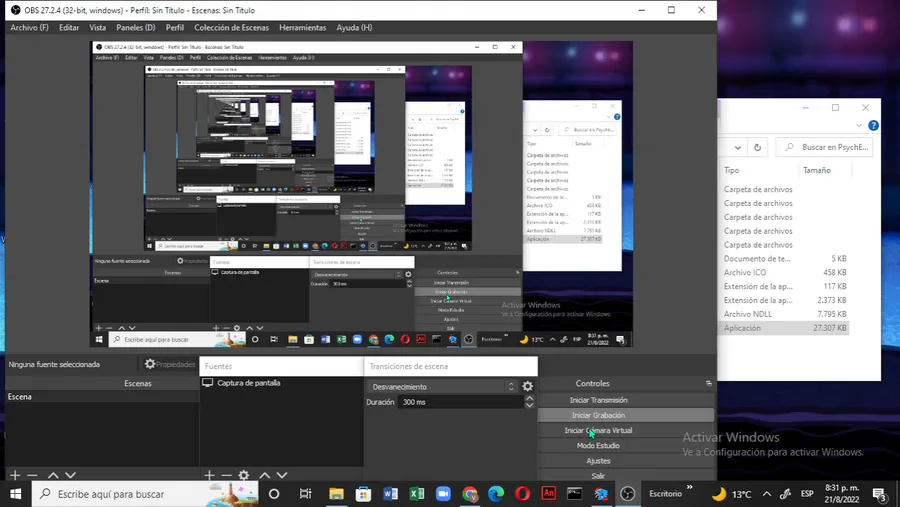
Task: Show hidden system tray icons chevron
Action: point(767,494)
